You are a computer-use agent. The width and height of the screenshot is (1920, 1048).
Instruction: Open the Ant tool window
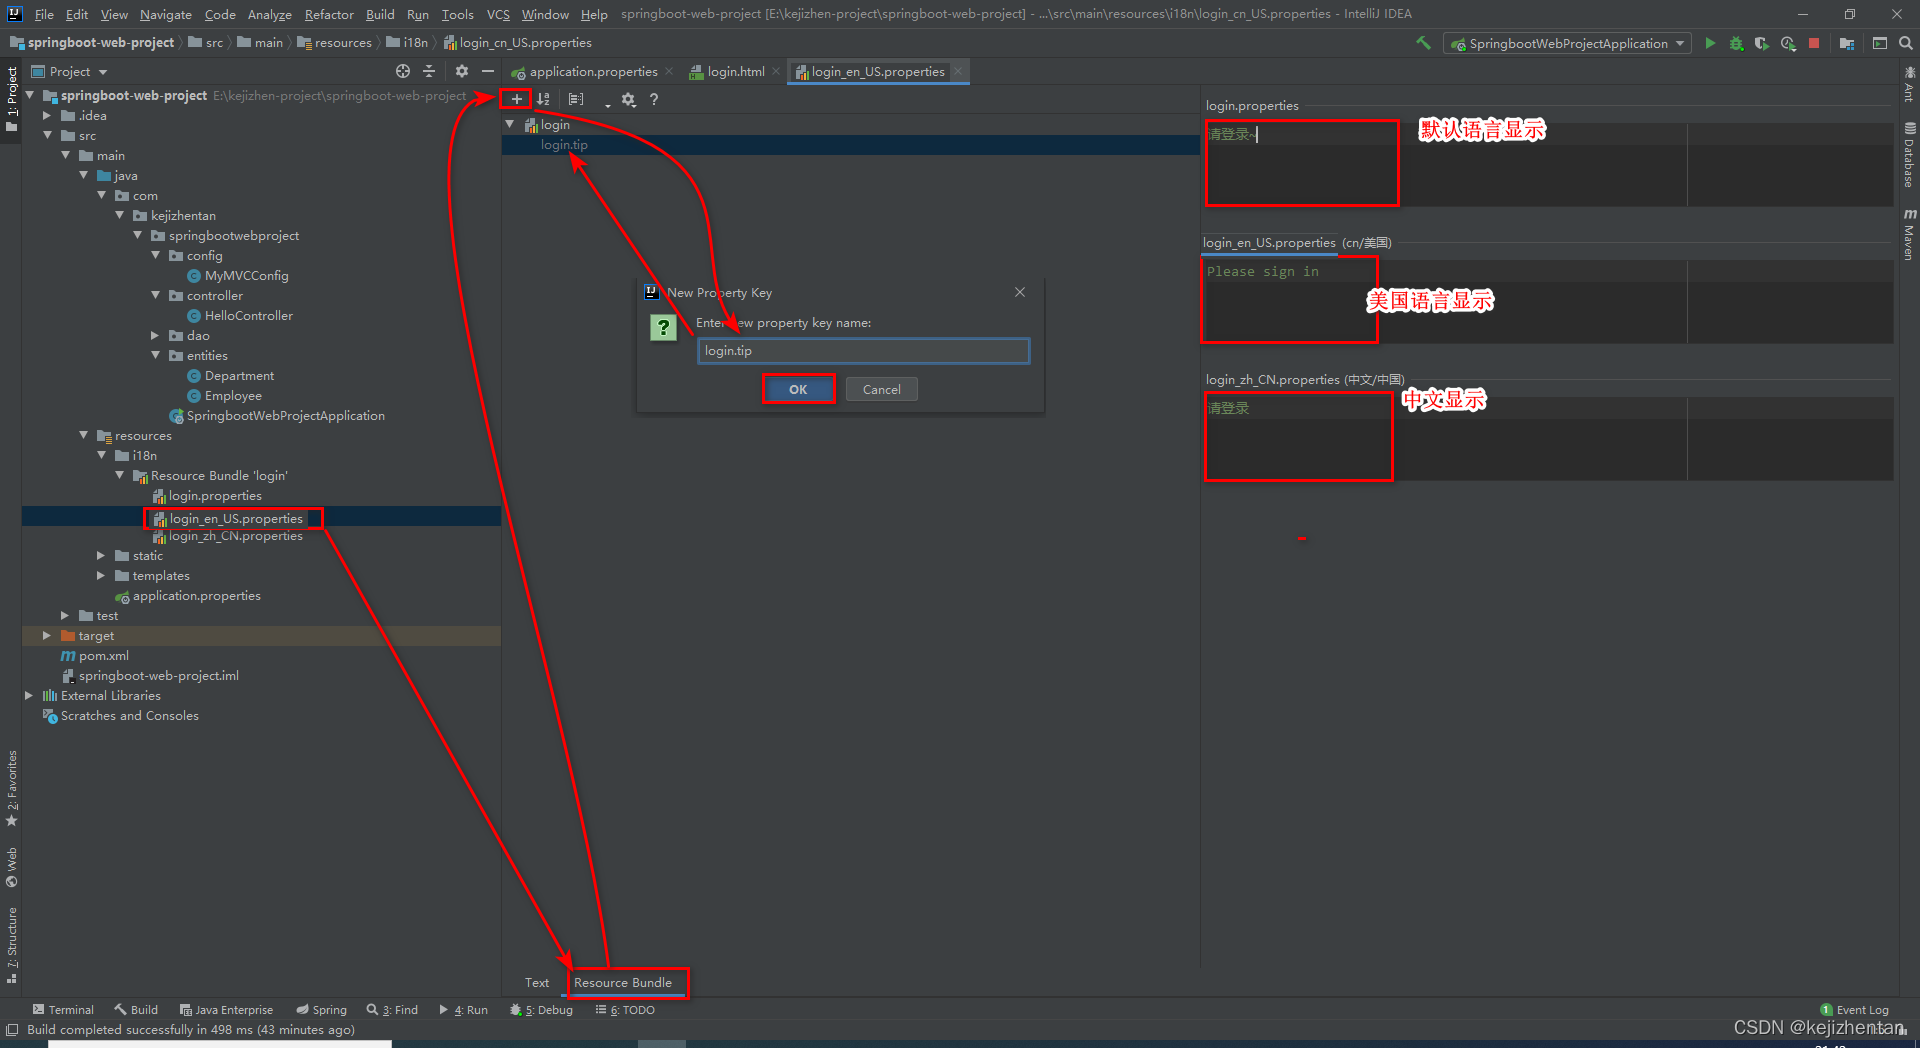(x=1909, y=83)
